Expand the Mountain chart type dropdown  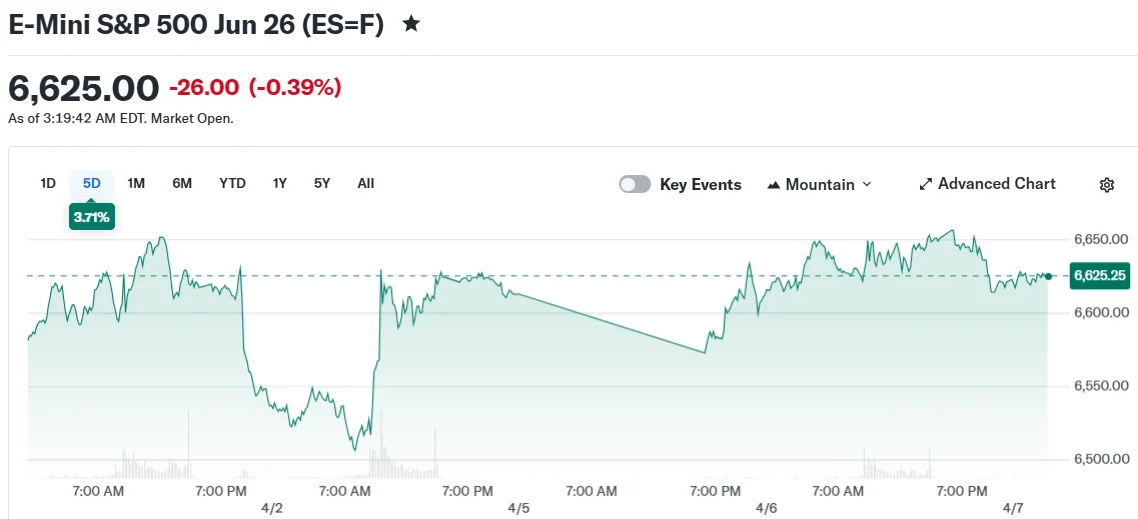pyautogui.click(x=866, y=184)
